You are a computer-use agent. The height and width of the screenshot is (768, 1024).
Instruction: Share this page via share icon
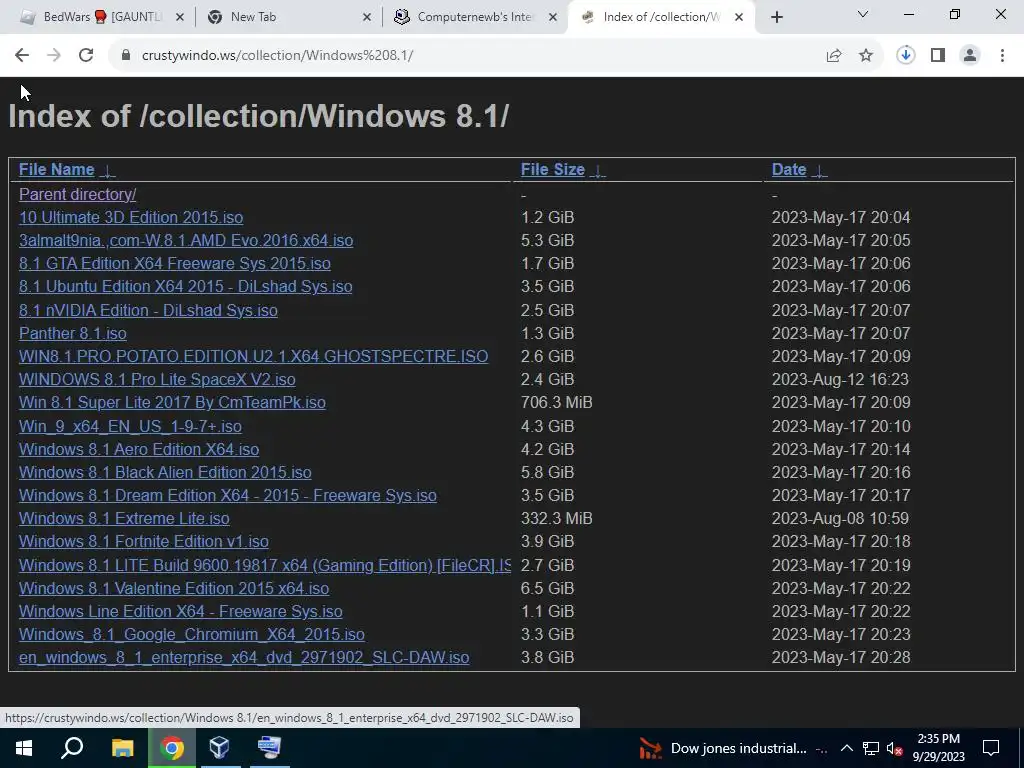(834, 56)
